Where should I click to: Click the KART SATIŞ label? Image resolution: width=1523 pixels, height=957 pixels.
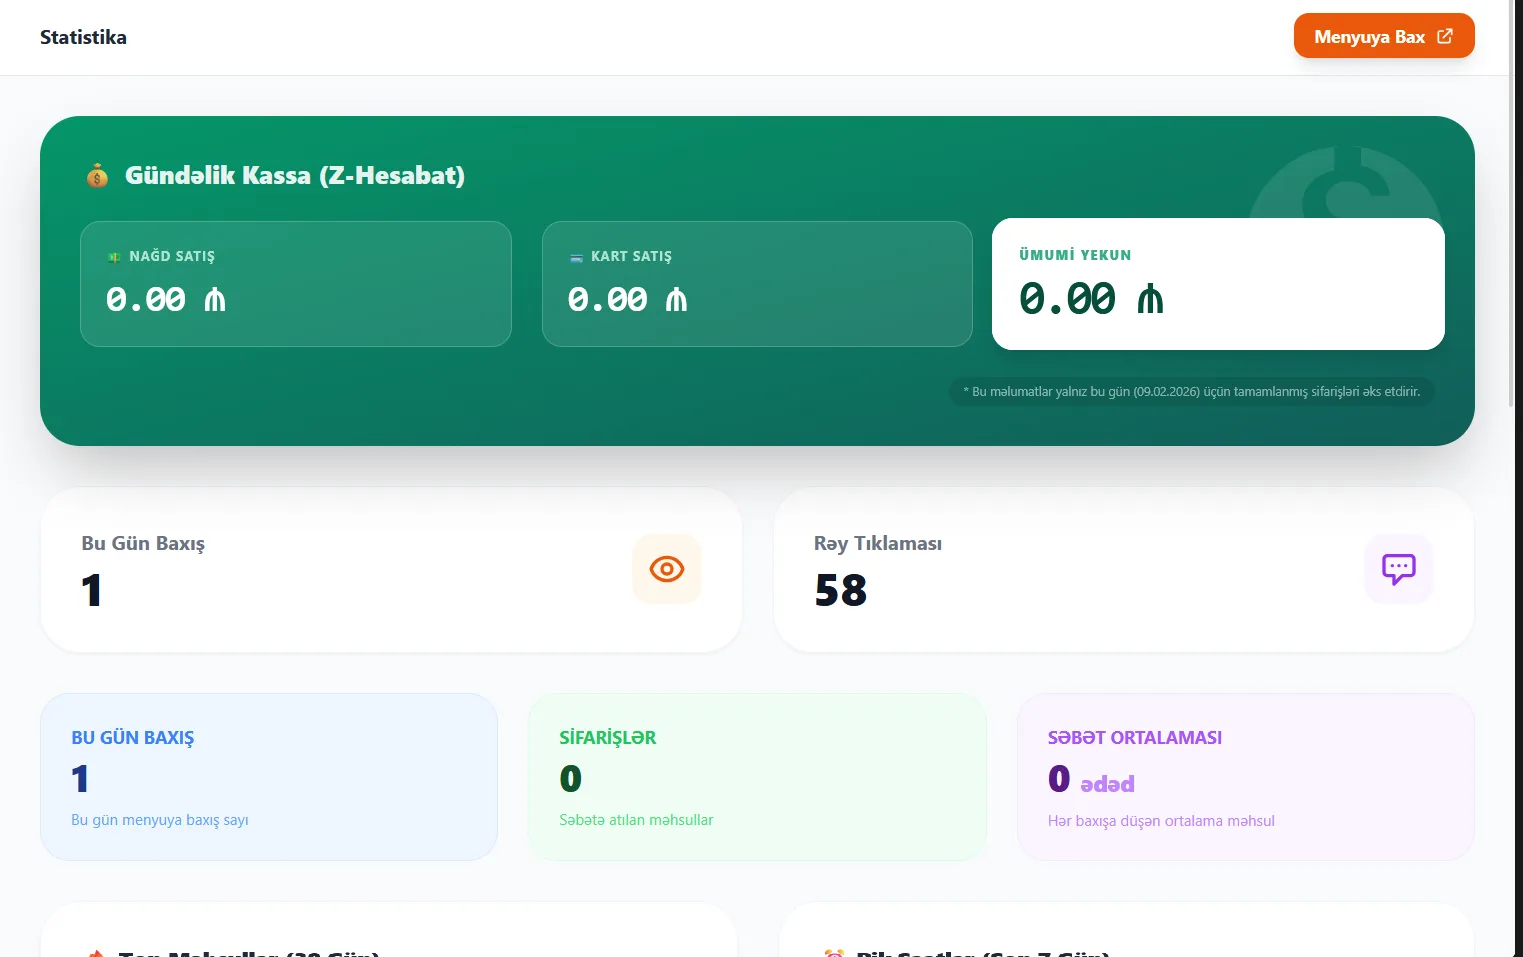(631, 256)
